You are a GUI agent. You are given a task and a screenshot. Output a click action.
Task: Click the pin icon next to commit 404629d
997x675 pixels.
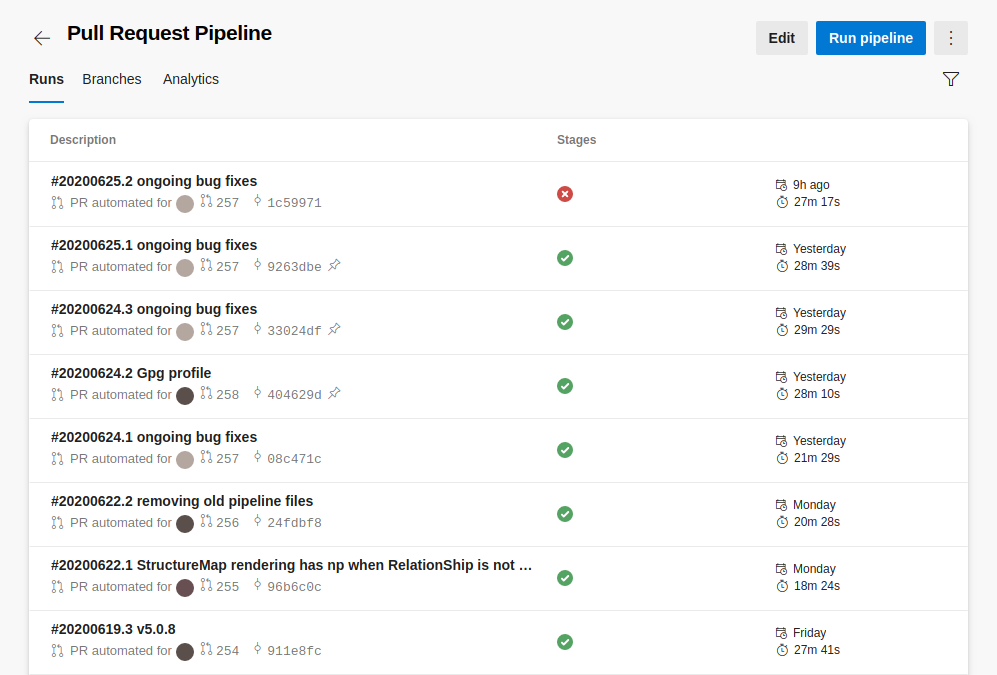[x=334, y=393]
